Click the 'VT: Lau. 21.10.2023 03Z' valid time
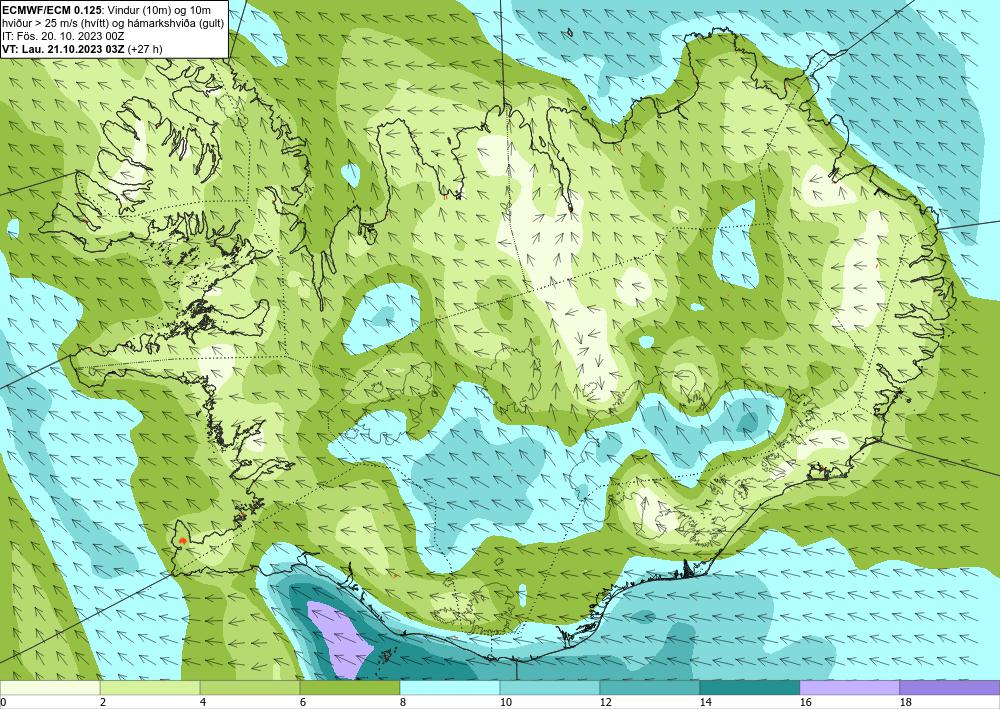Screen dimensions: 1000x709 coord(64,49)
